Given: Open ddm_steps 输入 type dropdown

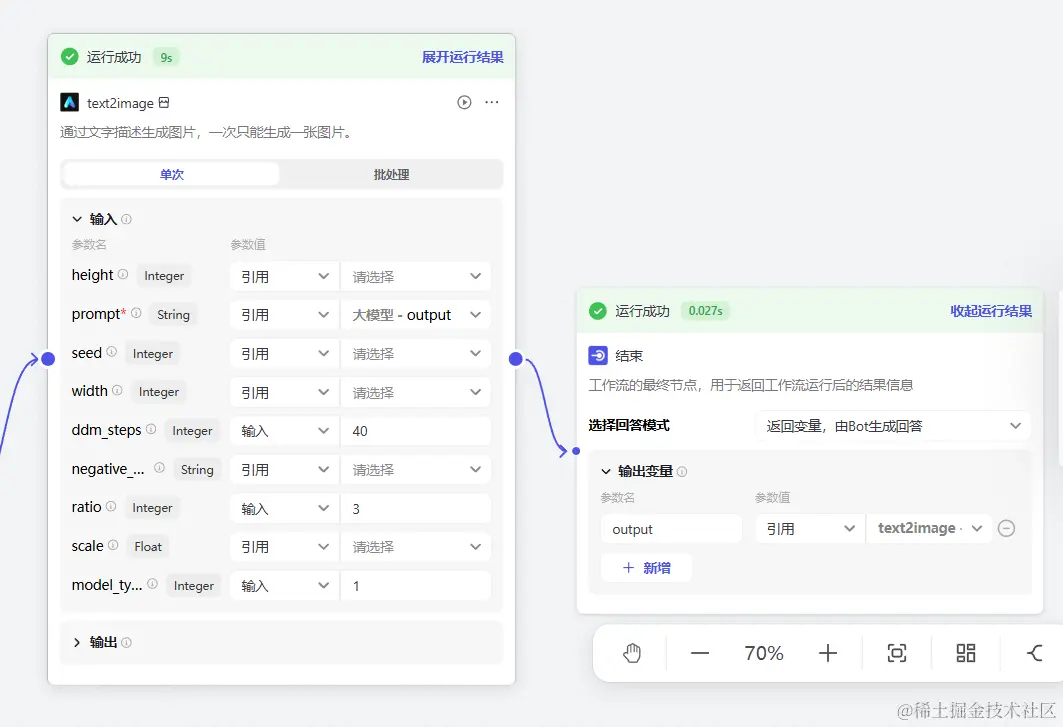Looking at the screenshot, I should (284, 431).
